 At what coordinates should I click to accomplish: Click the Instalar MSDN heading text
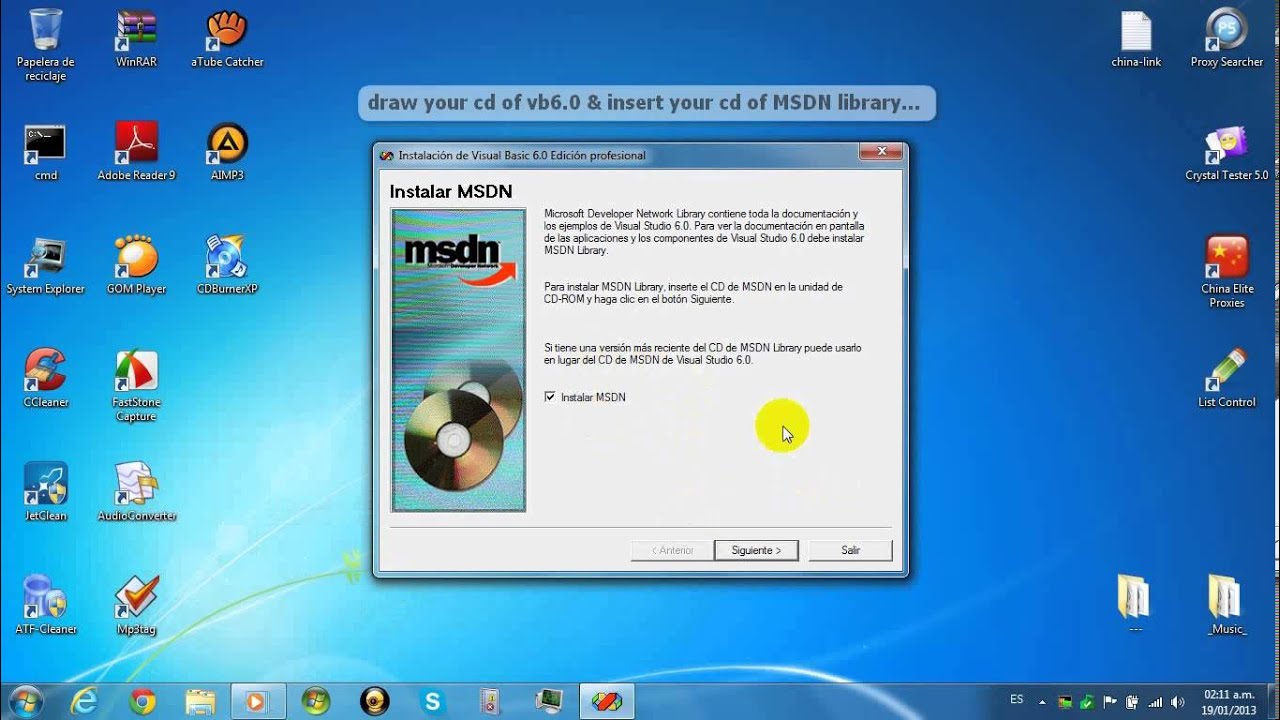pyautogui.click(x=451, y=191)
